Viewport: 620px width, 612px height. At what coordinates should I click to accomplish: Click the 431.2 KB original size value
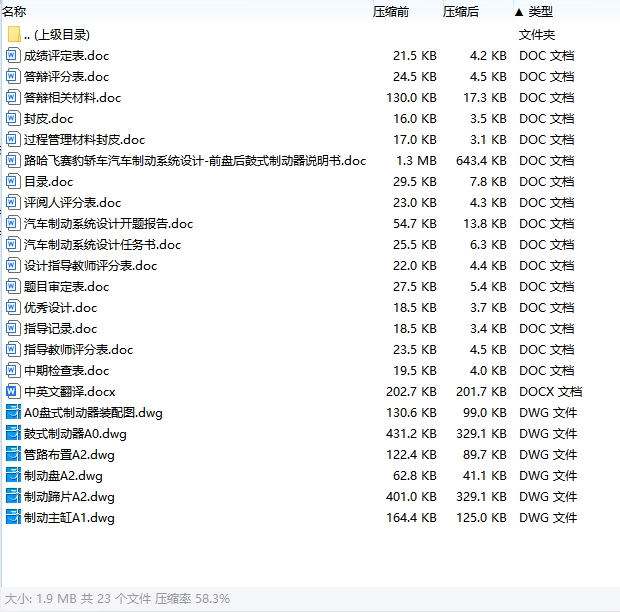coord(411,433)
